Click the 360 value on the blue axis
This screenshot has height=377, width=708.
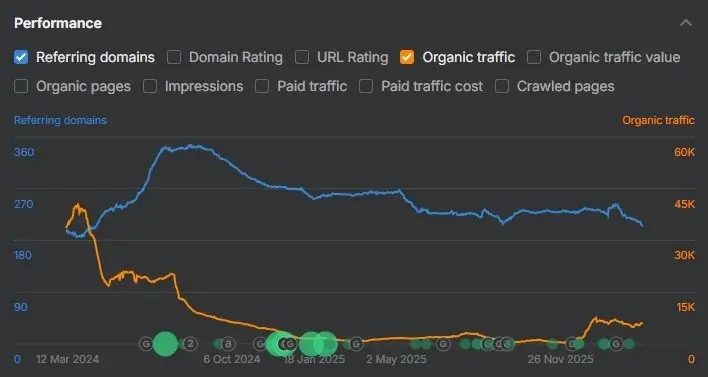click(x=24, y=152)
